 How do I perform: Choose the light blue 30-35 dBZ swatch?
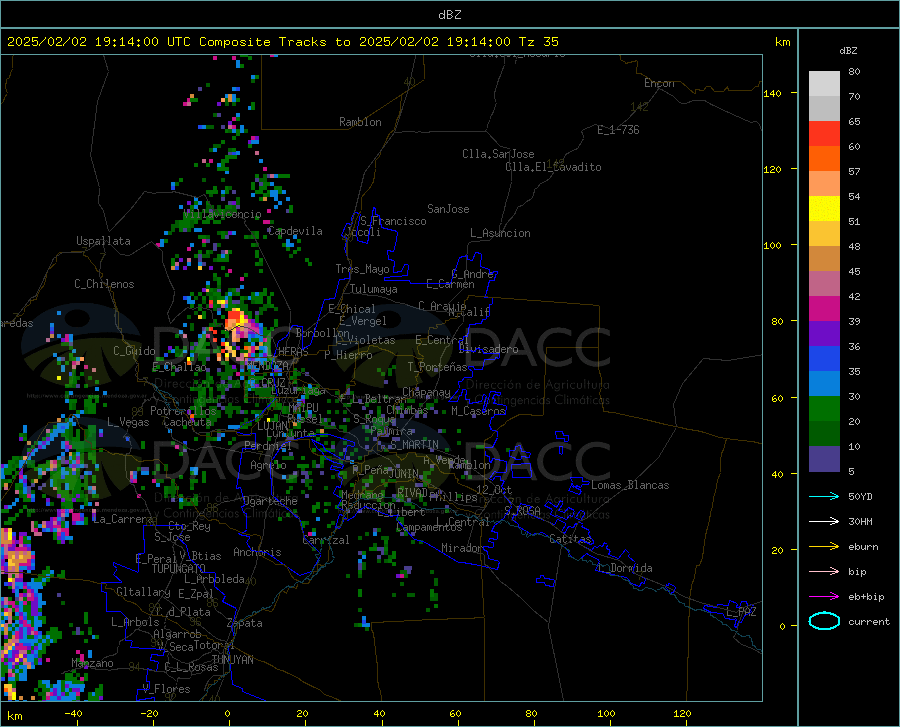[824, 384]
